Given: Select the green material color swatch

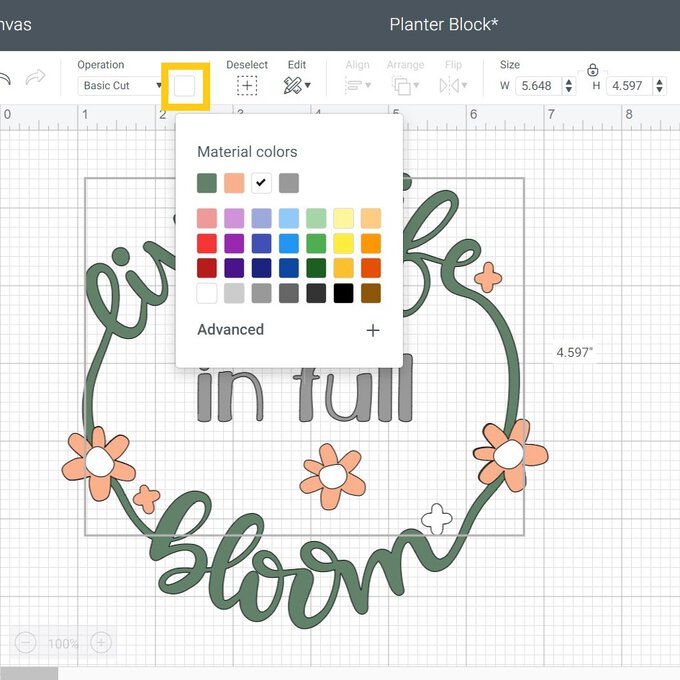Looking at the screenshot, I should [207, 183].
